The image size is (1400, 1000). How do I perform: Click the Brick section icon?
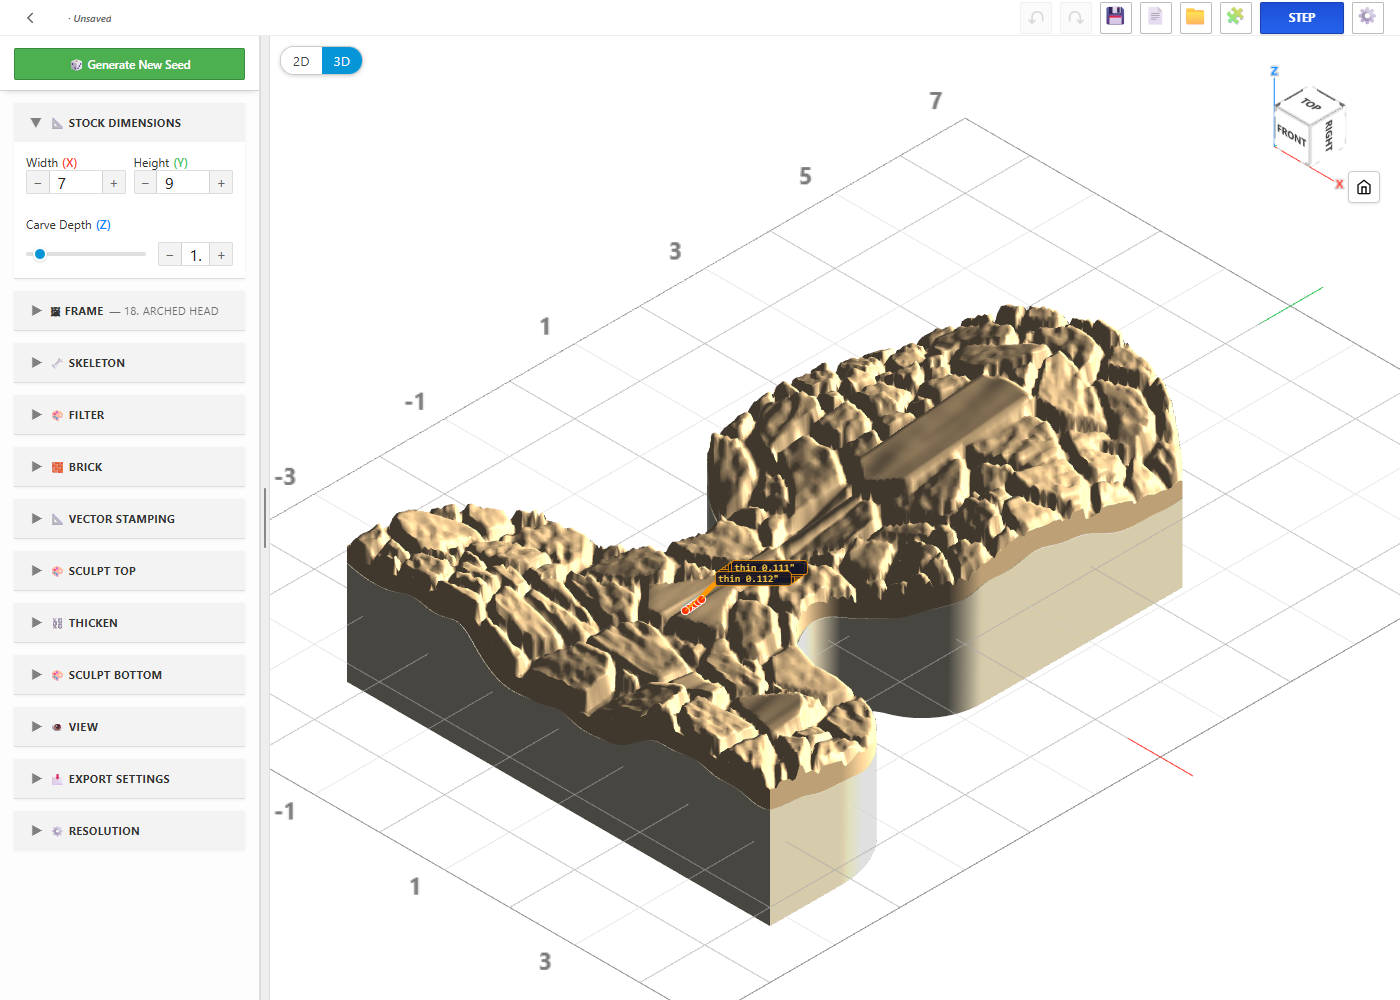tap(57, 467)
